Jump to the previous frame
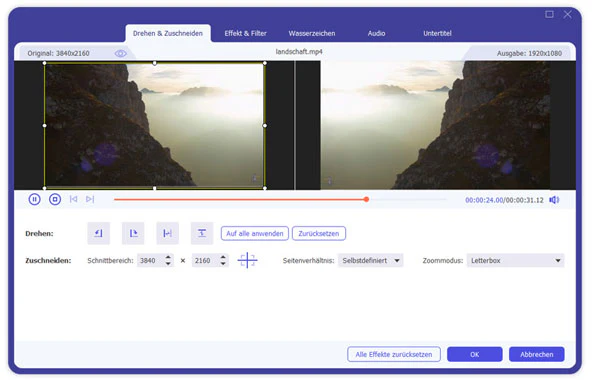The image size is (600, 380). [x=73, y=199]
